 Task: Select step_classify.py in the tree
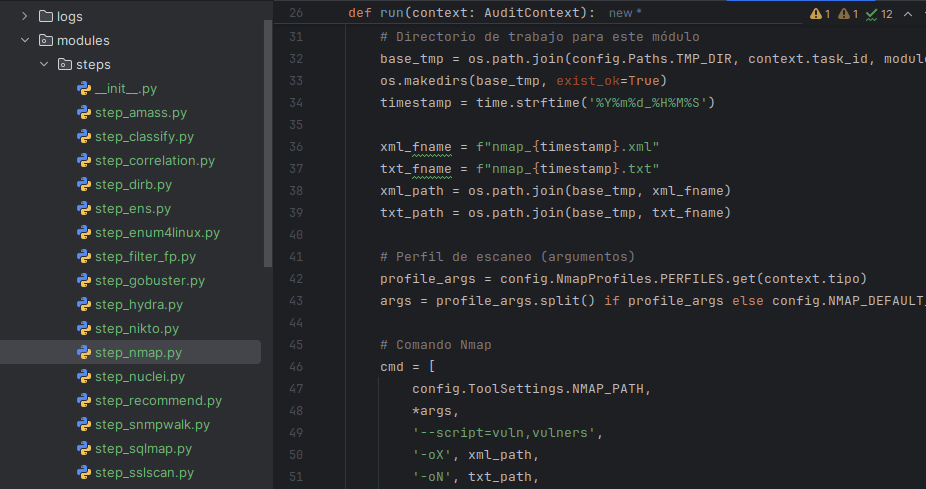click(145, 136)
